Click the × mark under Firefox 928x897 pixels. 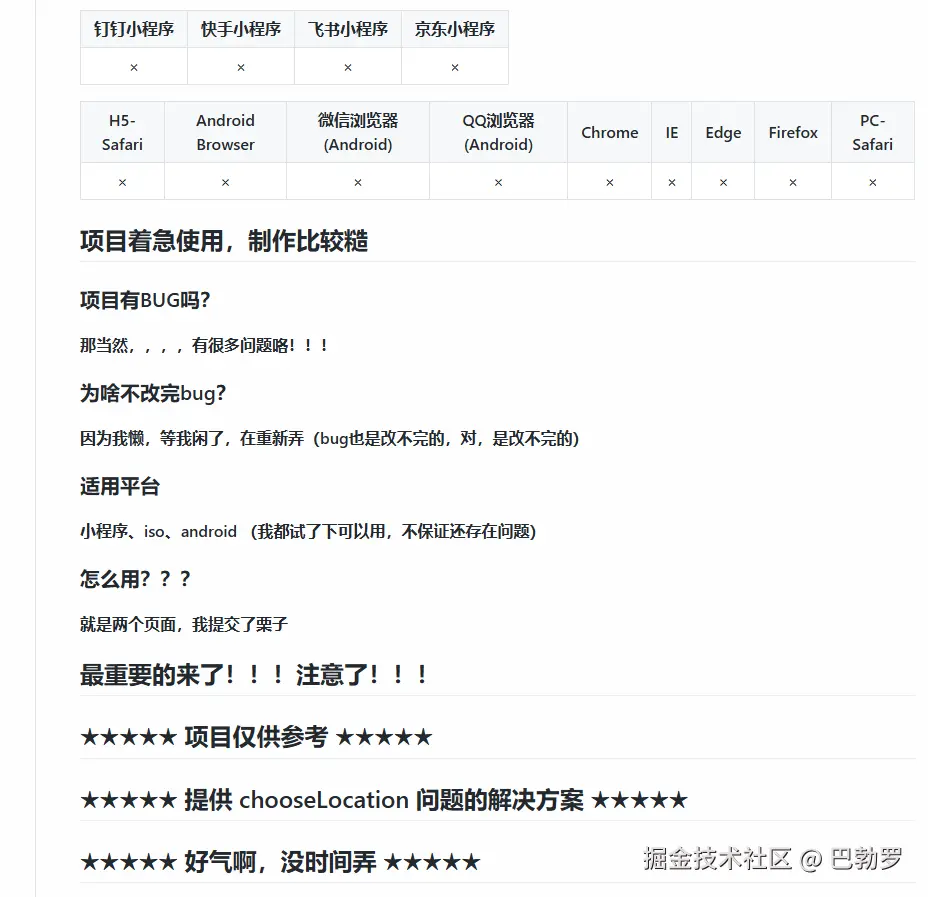793,182
